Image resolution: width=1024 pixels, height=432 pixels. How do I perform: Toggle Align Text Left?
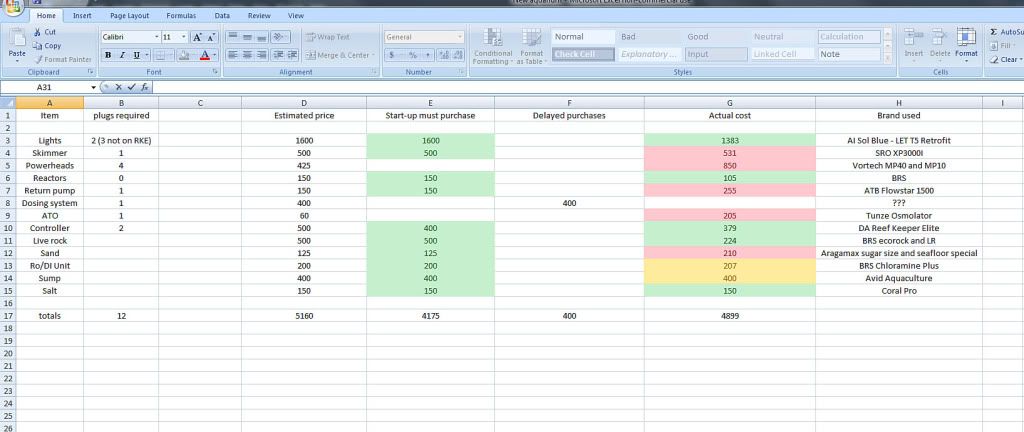tap(232, 55)
